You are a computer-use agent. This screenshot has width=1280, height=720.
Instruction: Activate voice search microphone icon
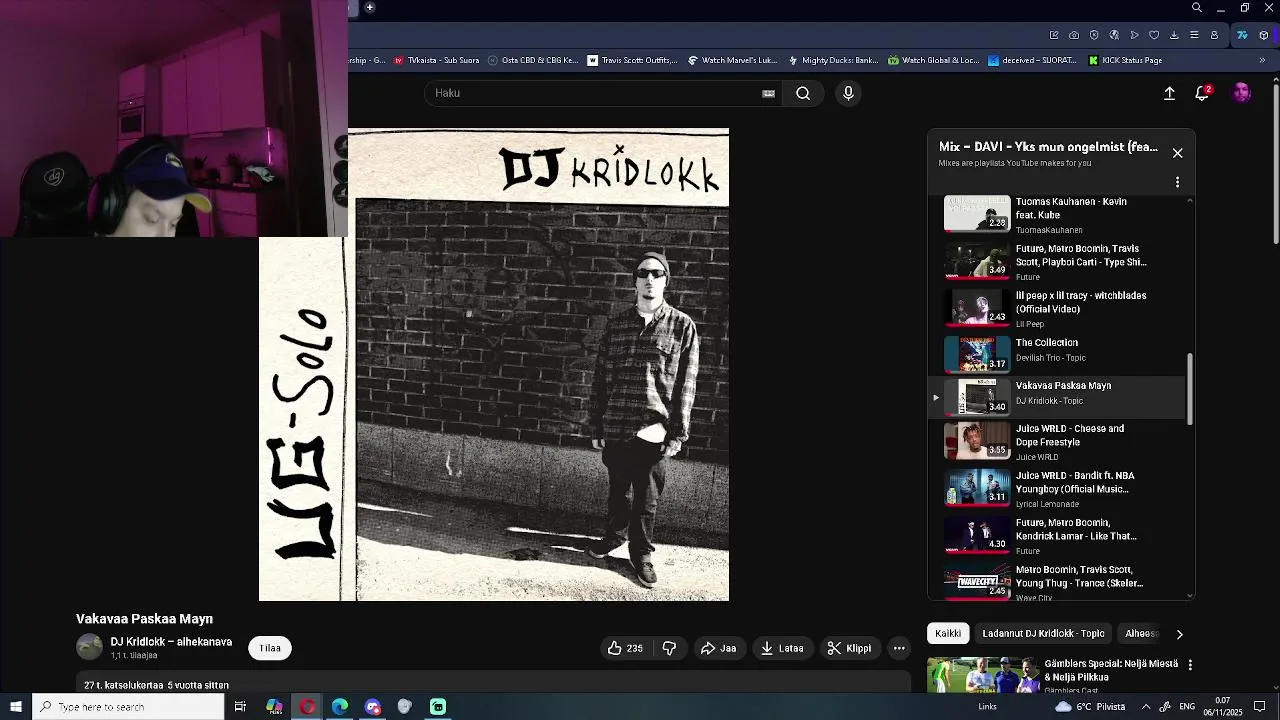pos(848,93)
